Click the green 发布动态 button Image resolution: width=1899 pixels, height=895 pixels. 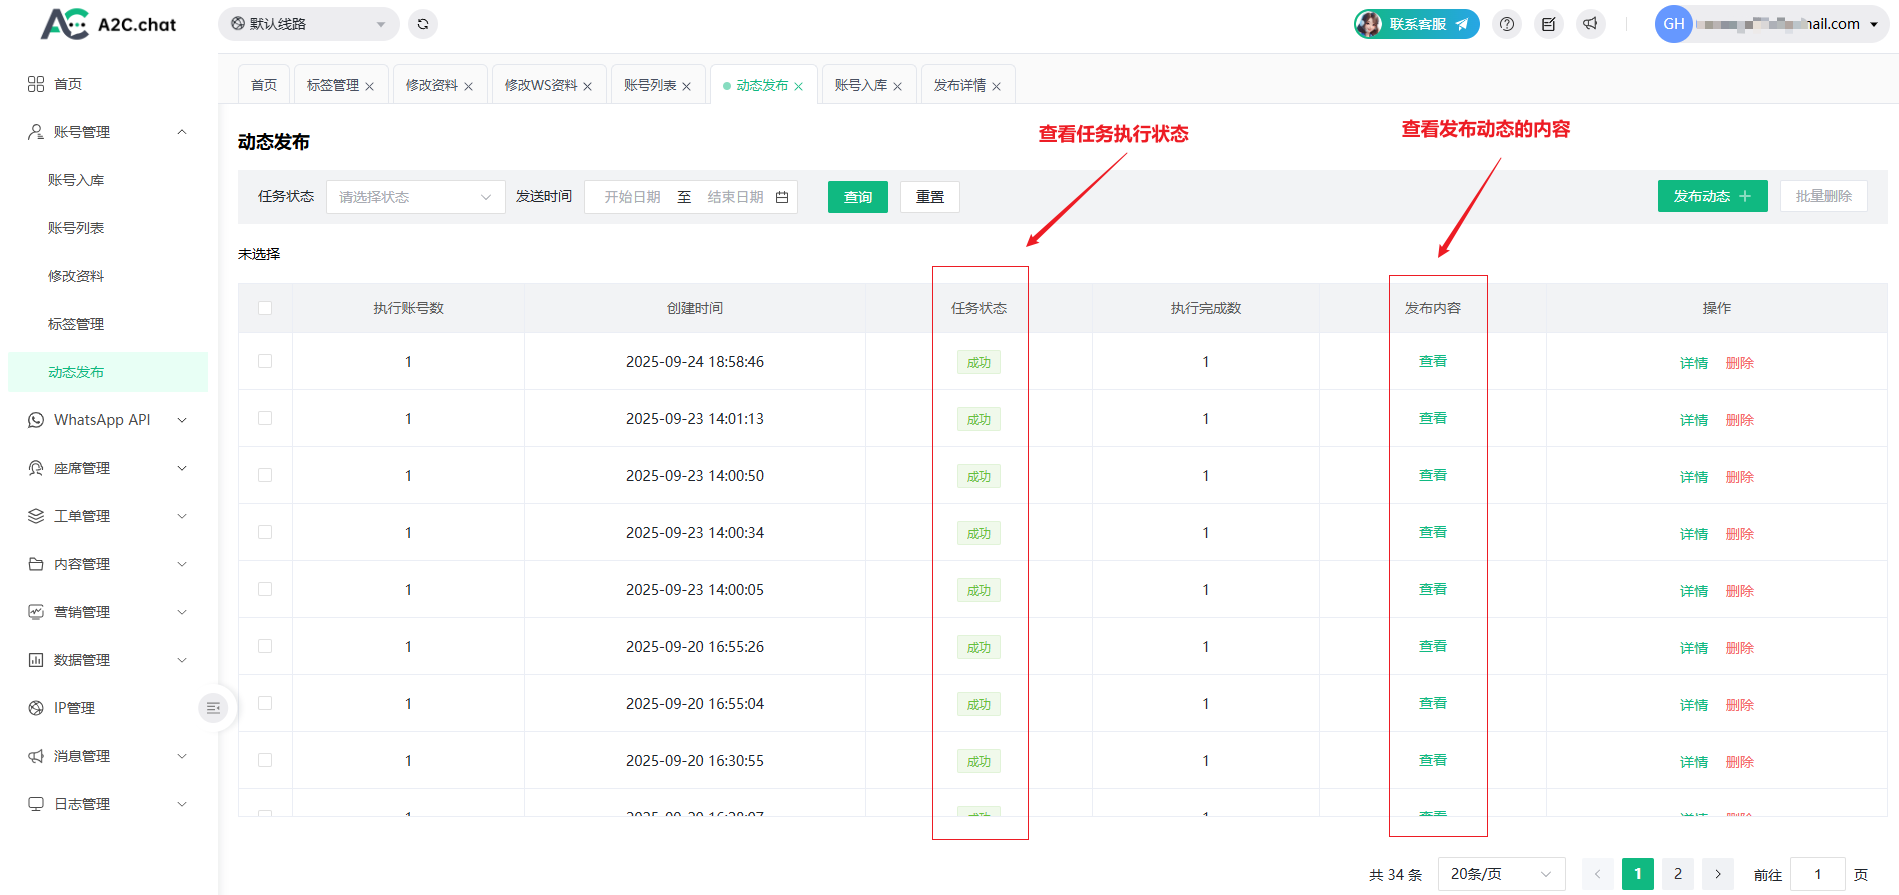tap(1712, 196)
